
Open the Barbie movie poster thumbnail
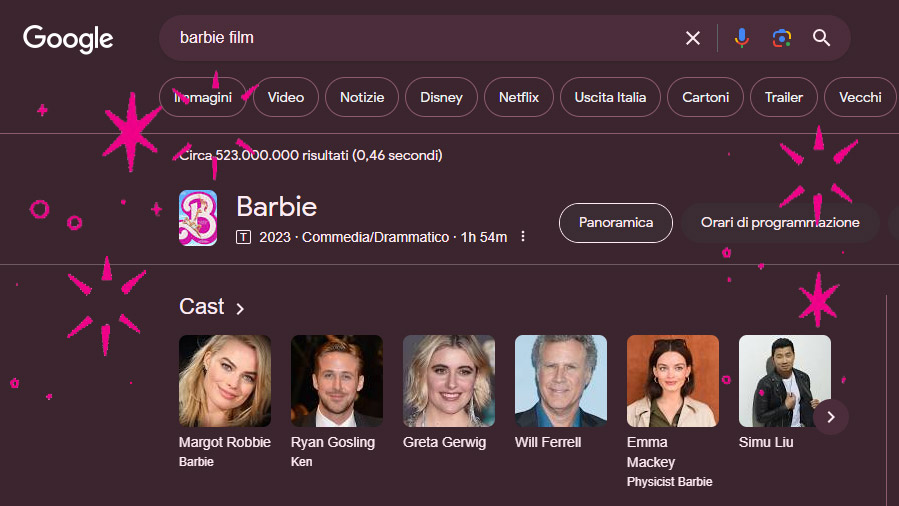tap(198, 218)
